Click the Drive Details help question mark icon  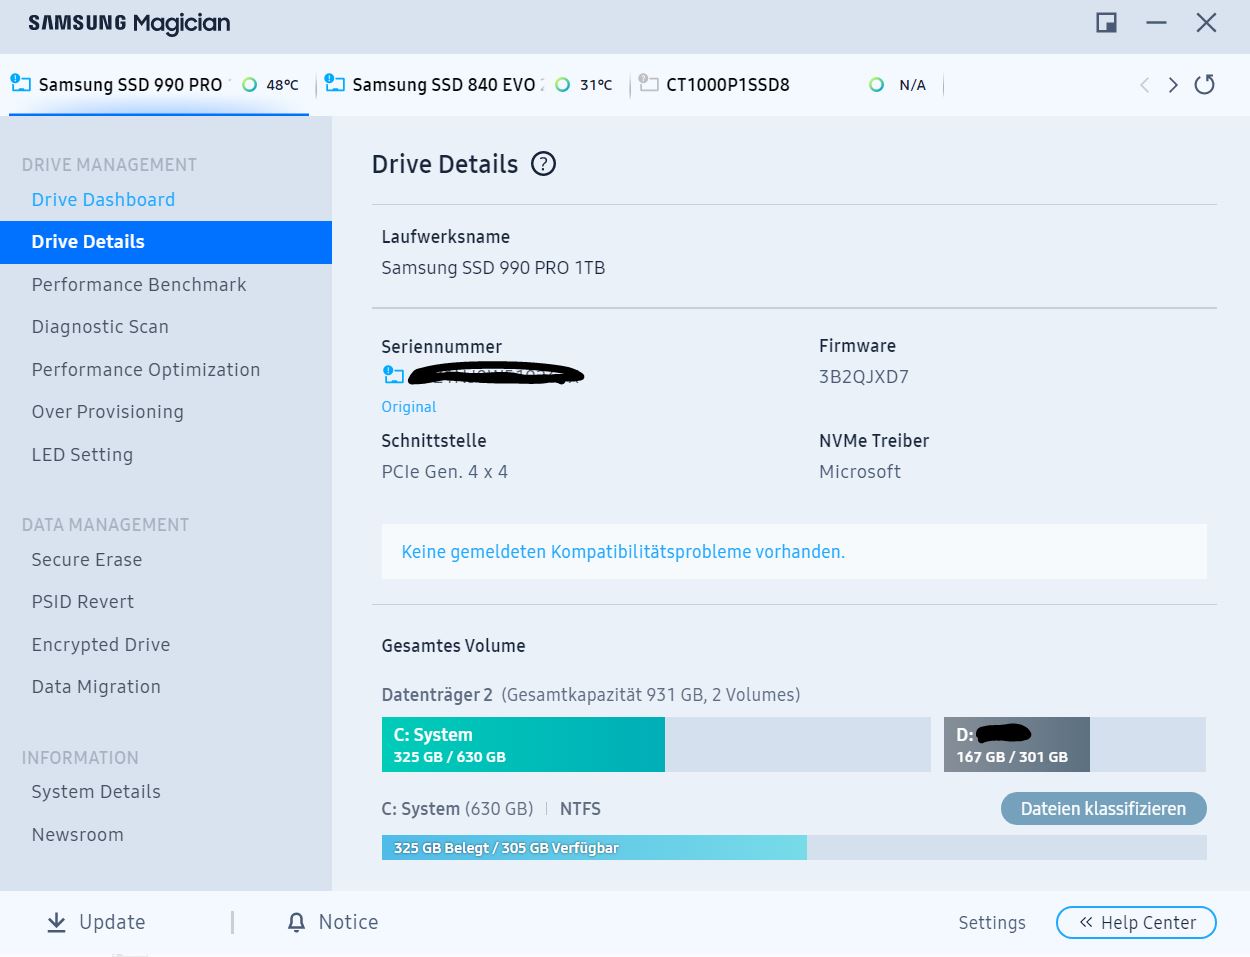pos(543,164)
